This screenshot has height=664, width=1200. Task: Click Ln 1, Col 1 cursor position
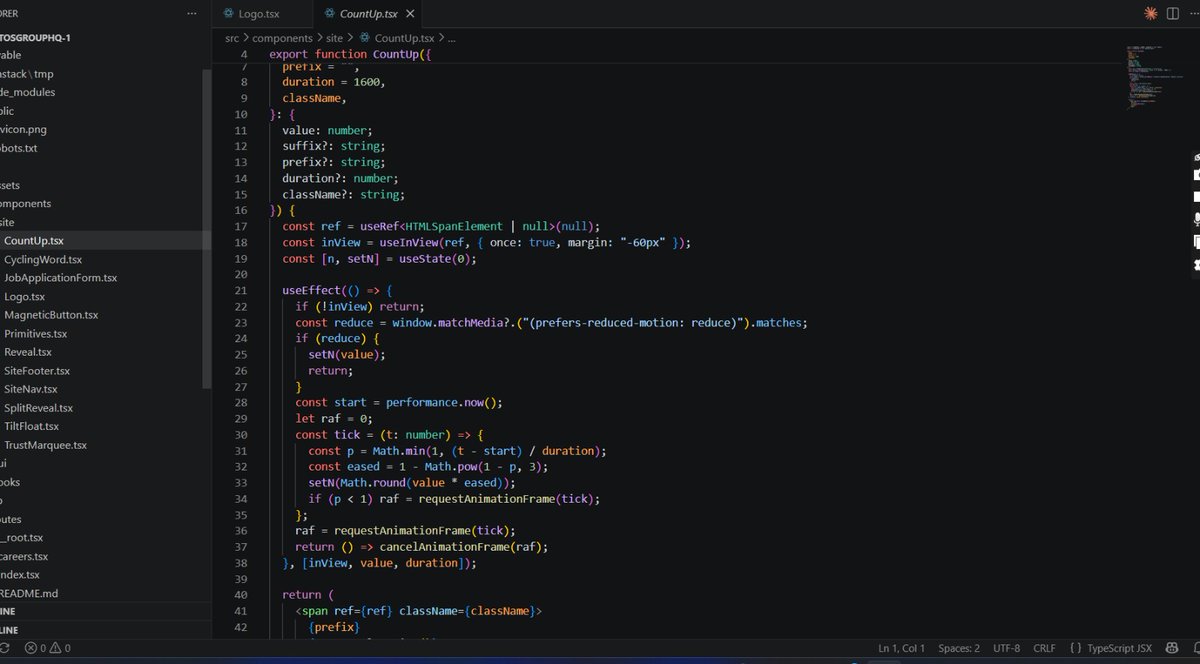pyautogui.click(x=901, y=648)
